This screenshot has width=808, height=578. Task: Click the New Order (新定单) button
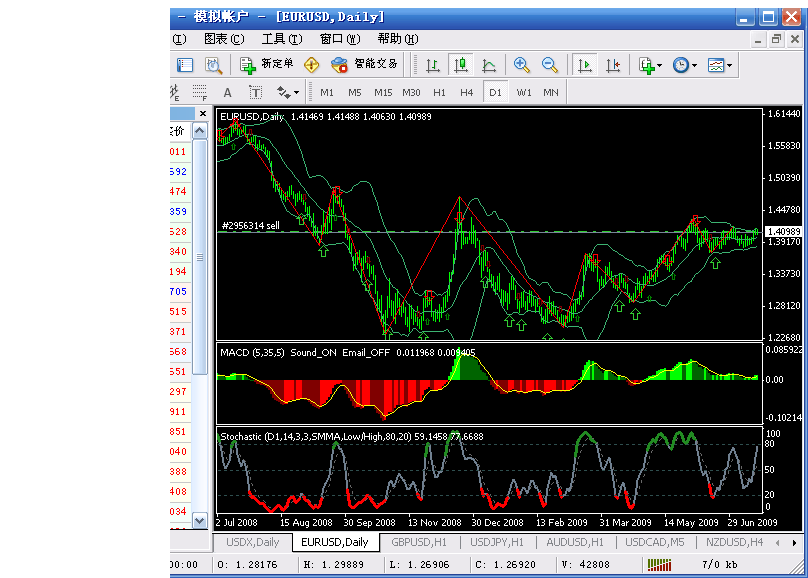tap(266, 65)
